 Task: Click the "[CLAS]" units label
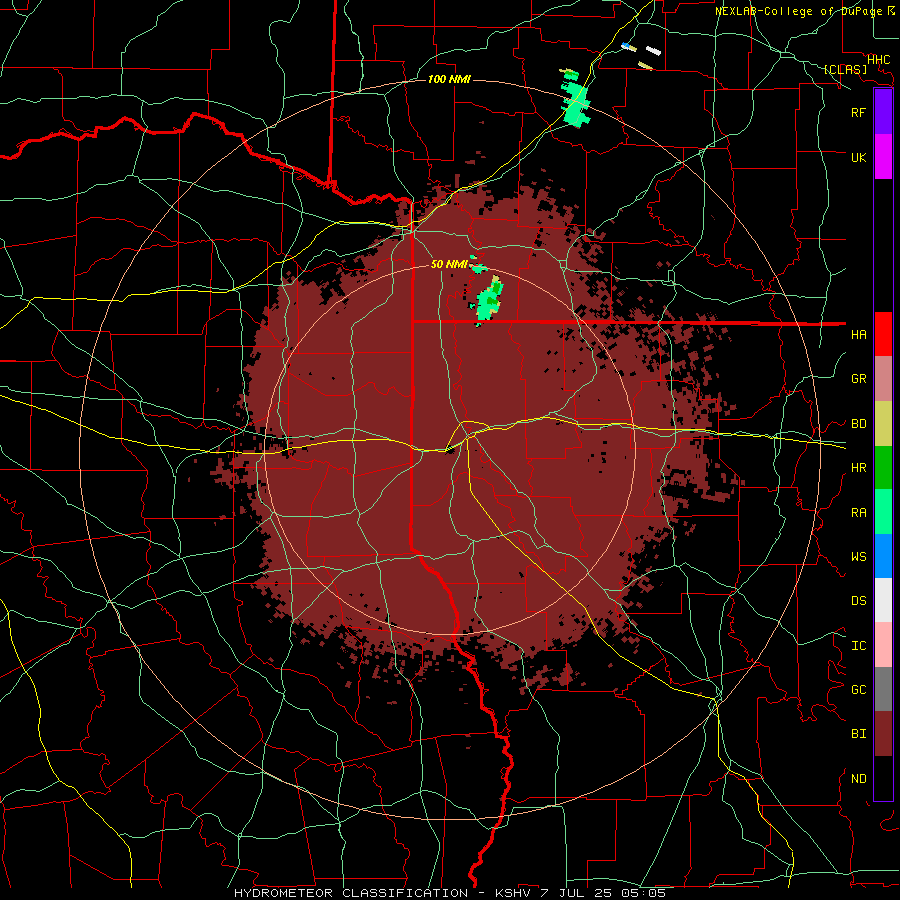(845, 69)
